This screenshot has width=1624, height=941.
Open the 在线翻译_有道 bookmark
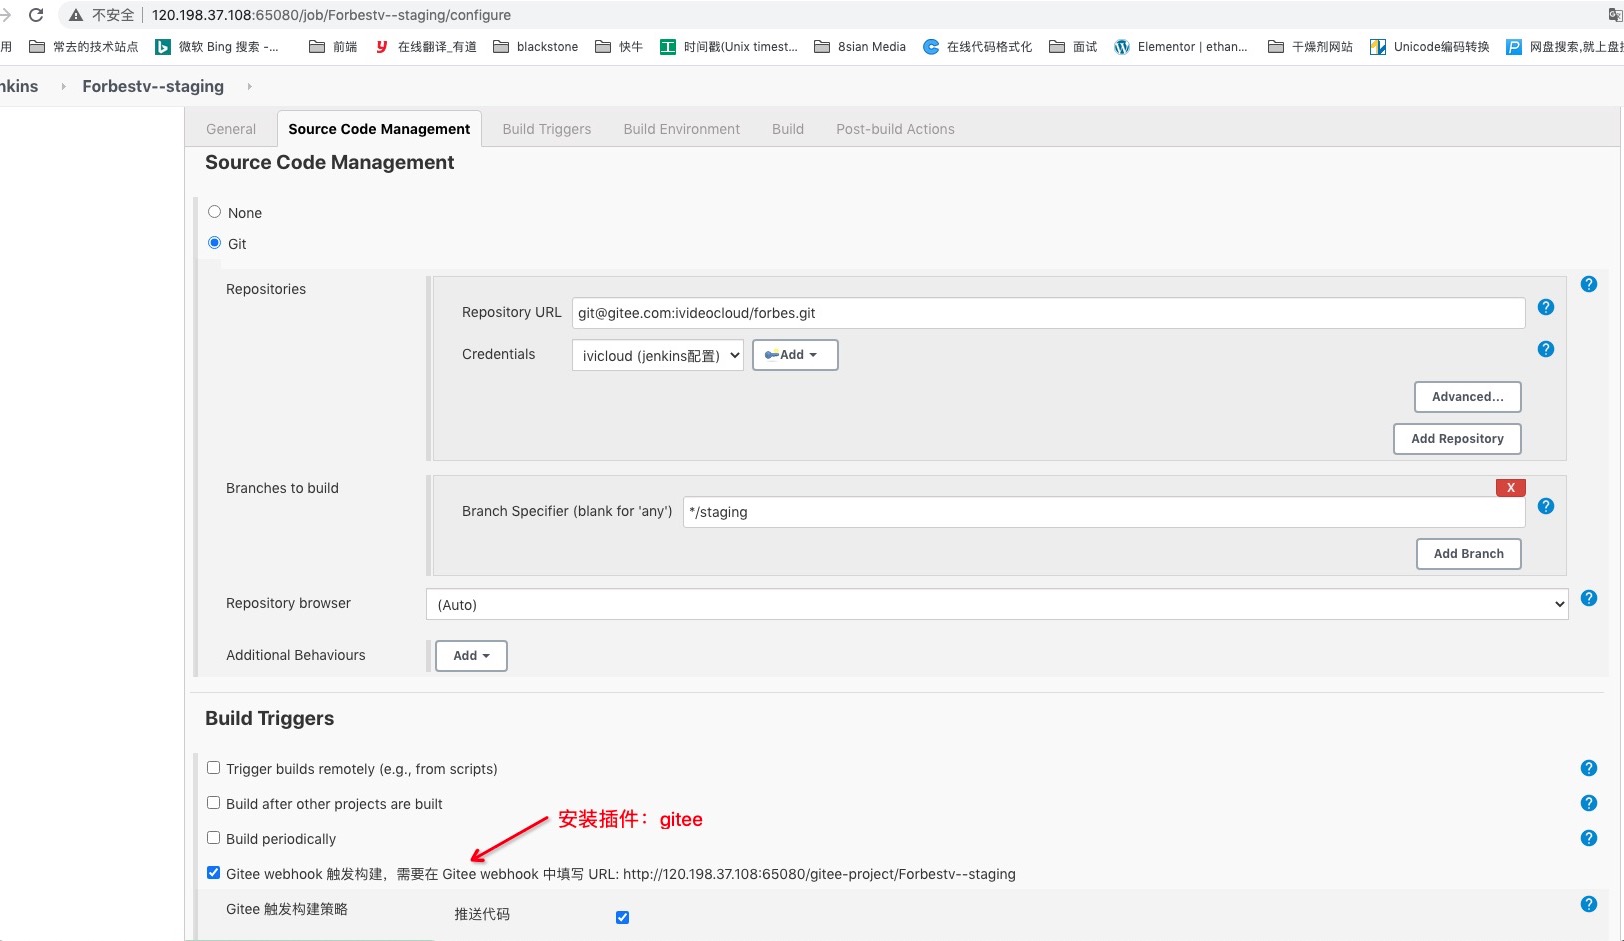tap(425, 47)
